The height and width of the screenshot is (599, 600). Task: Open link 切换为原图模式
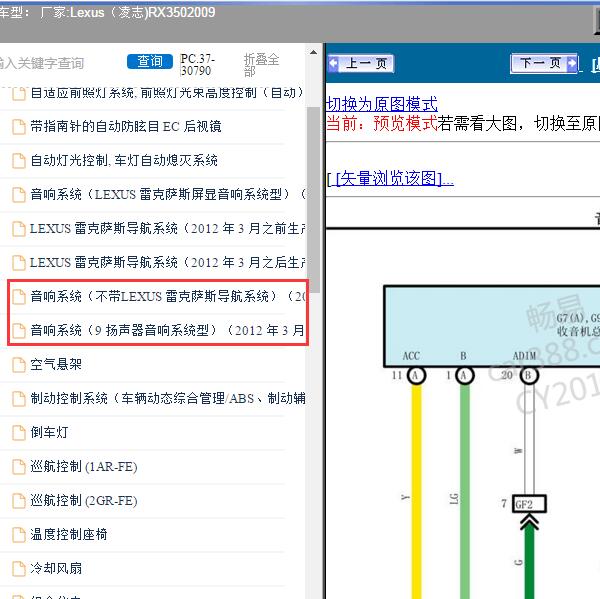tap(382, 104)
